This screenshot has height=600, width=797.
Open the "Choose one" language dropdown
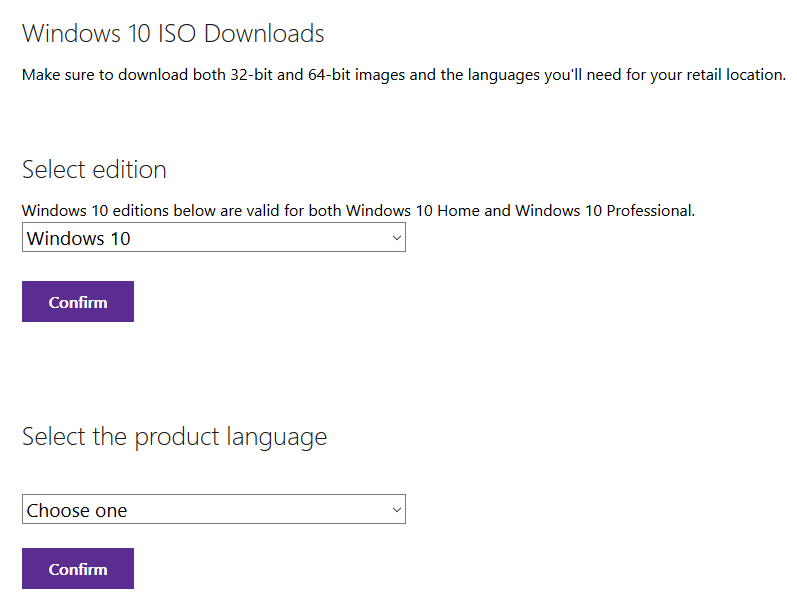click(x=213, y=509)
